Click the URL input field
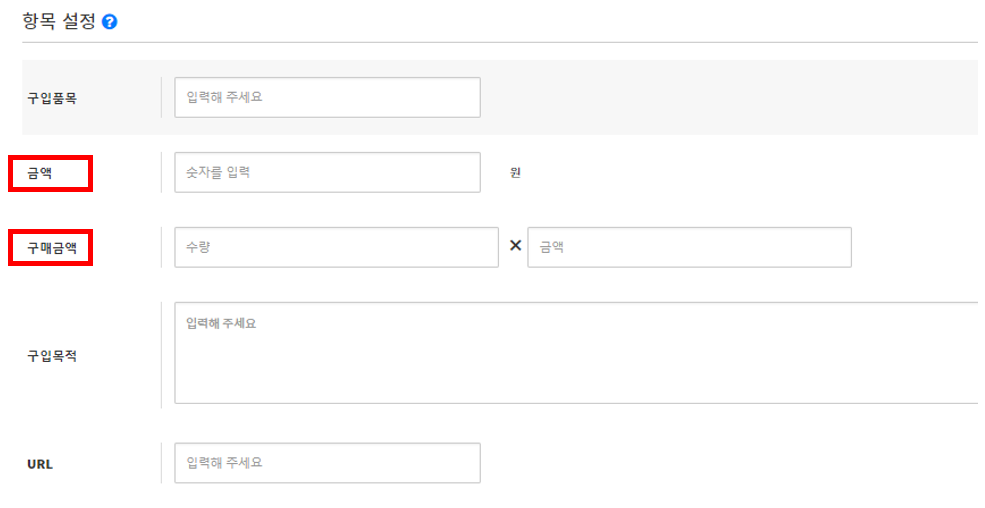Screen dimensions: 985x508 [327, 463]
